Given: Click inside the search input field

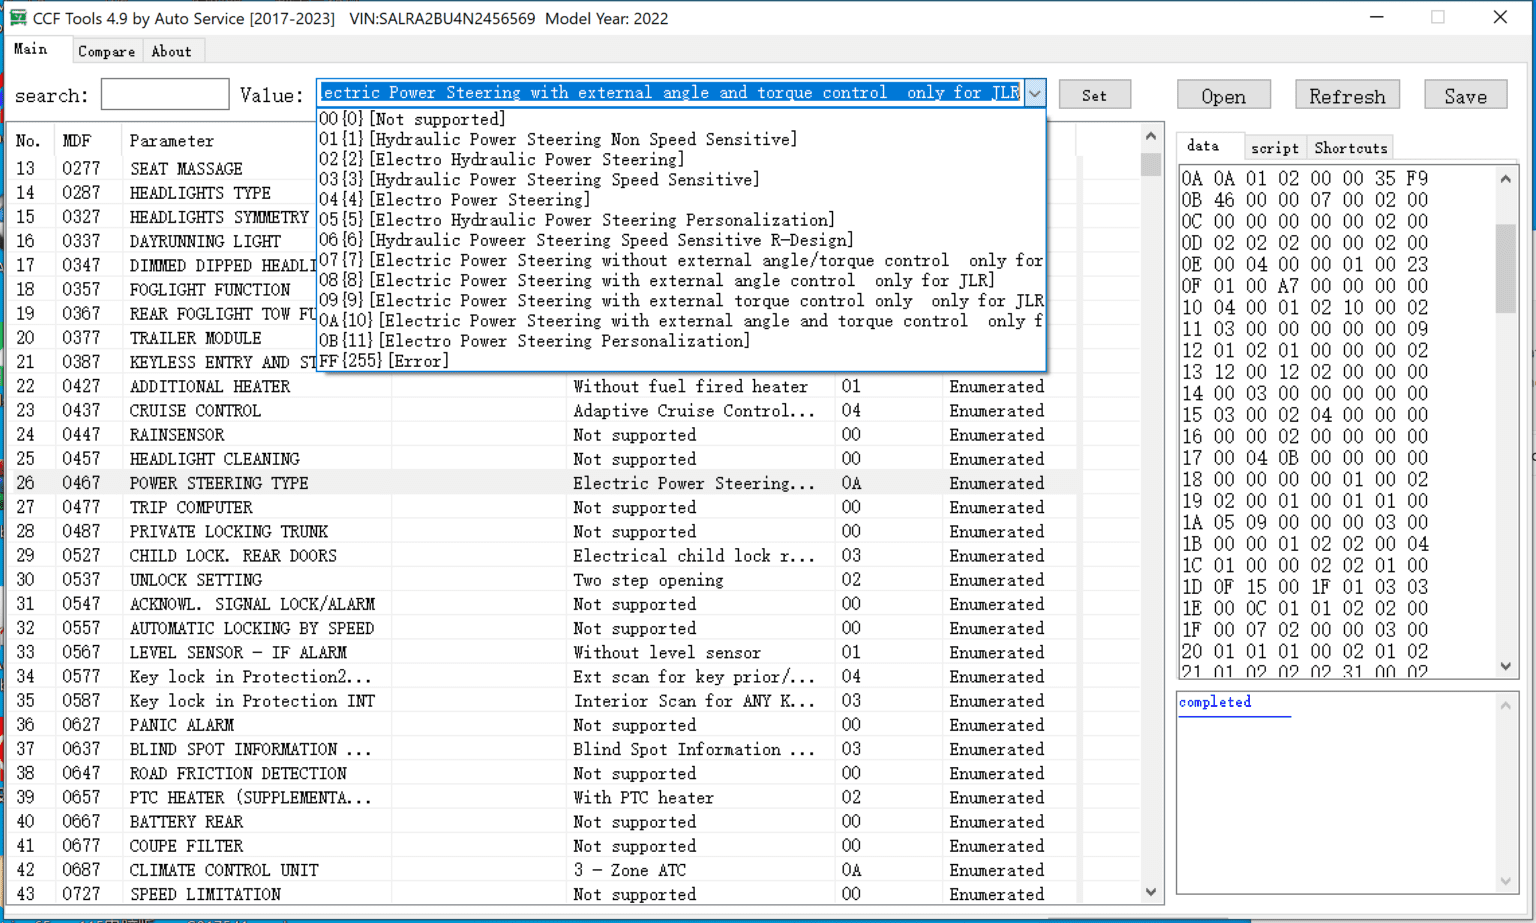Looking at the screenshot, I should click(x=164, y=93).
